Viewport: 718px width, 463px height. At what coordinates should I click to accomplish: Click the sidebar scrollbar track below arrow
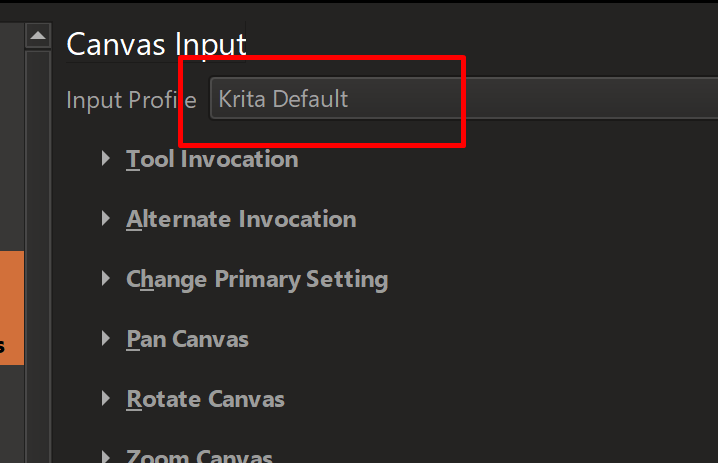pos(38,250)
